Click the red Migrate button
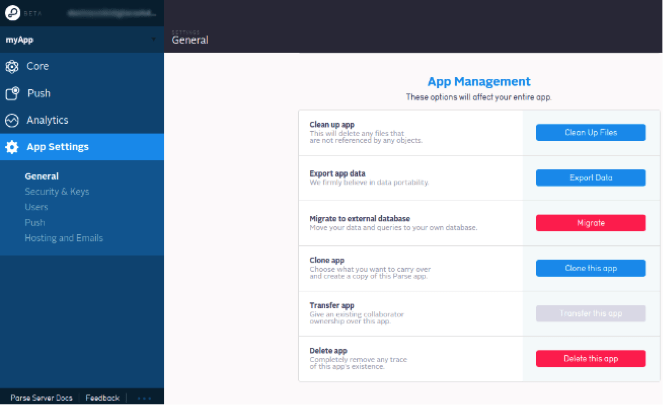This screenshot has height=405, width=663. [590, 223]
